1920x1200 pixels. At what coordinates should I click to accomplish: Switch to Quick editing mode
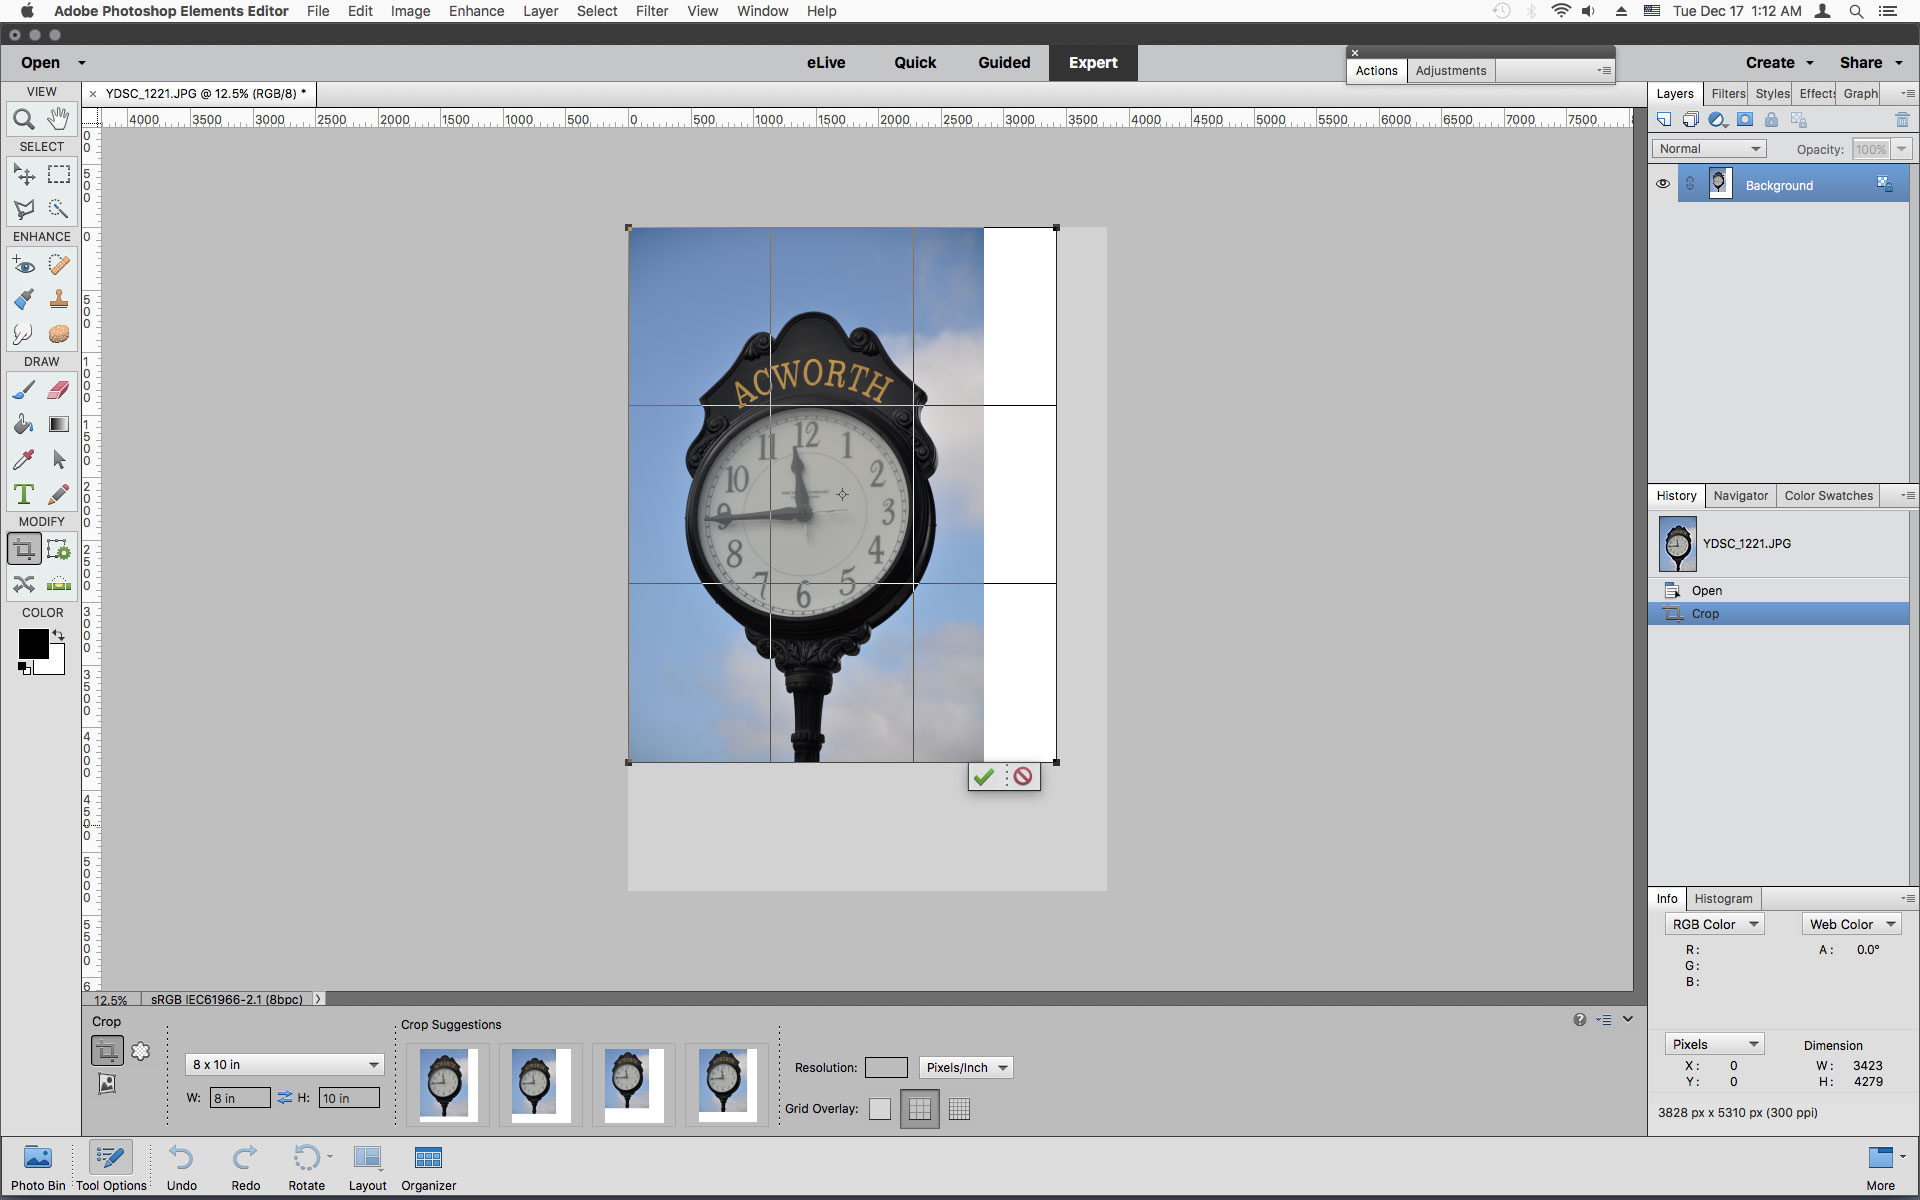(x=914, y=62)
